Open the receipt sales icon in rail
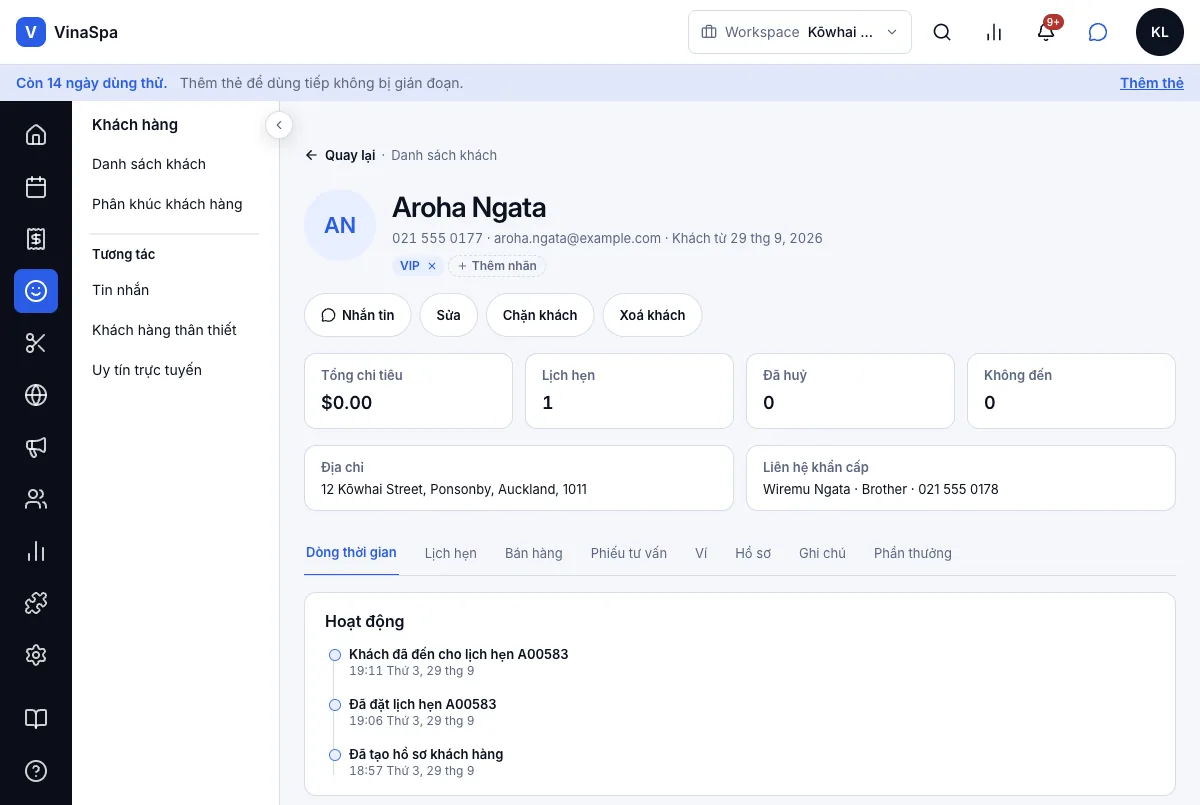Screen dimensions: 1200x805 (36, 239)
